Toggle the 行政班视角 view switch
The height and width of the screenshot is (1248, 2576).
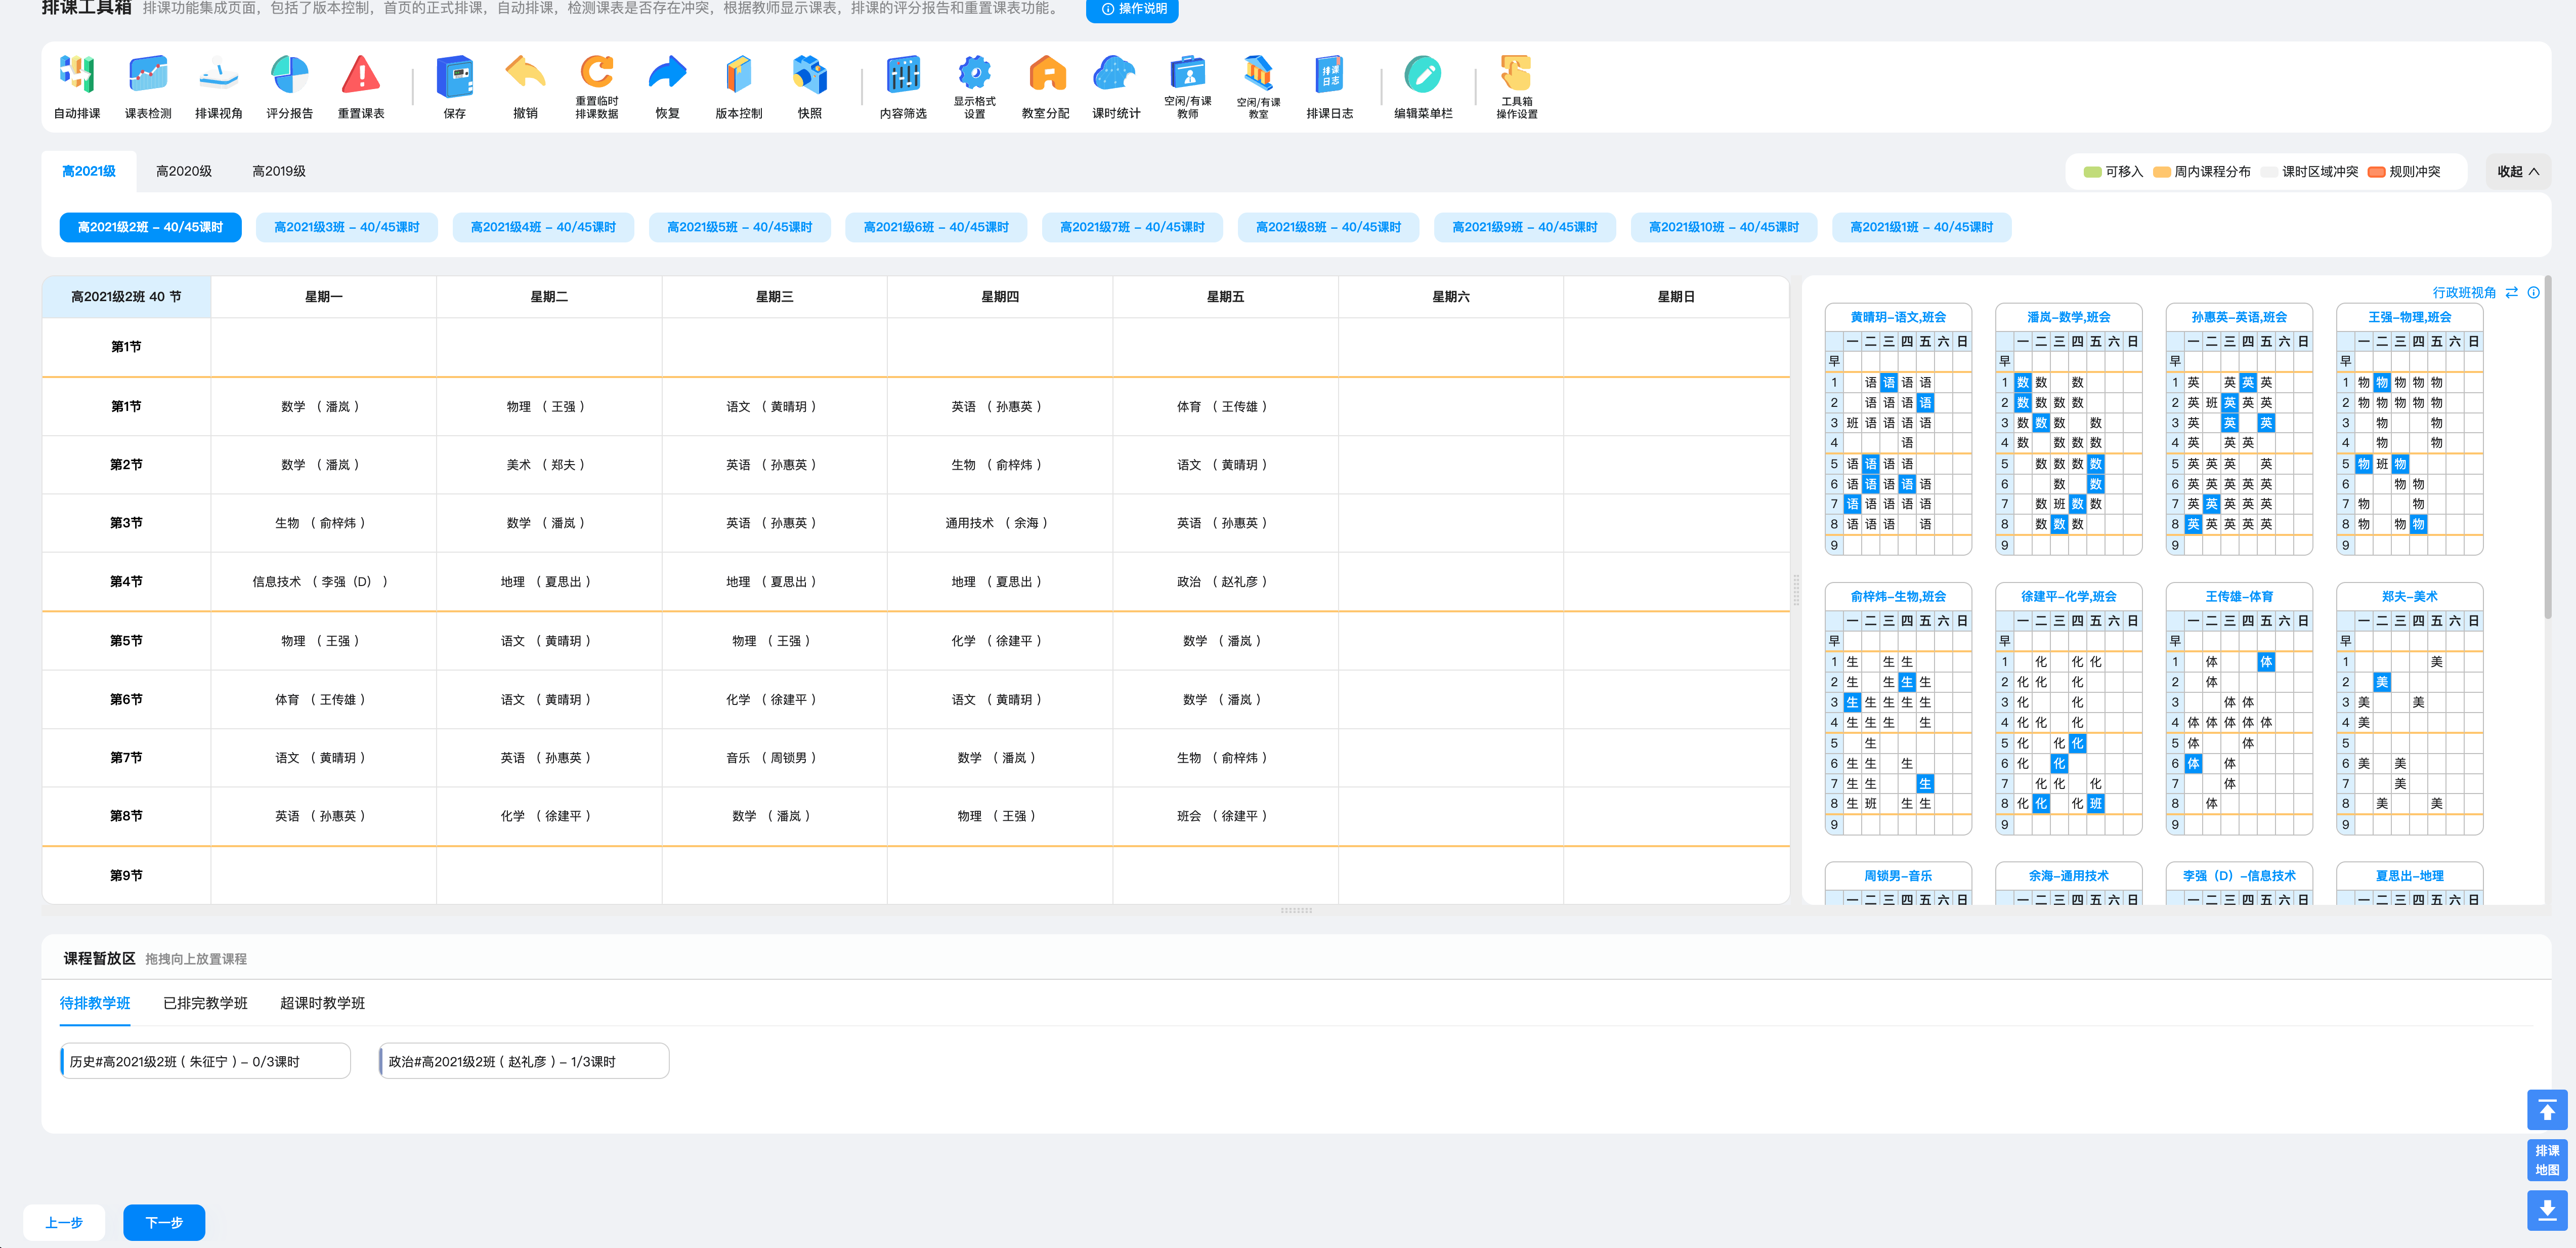(2512, 292)
